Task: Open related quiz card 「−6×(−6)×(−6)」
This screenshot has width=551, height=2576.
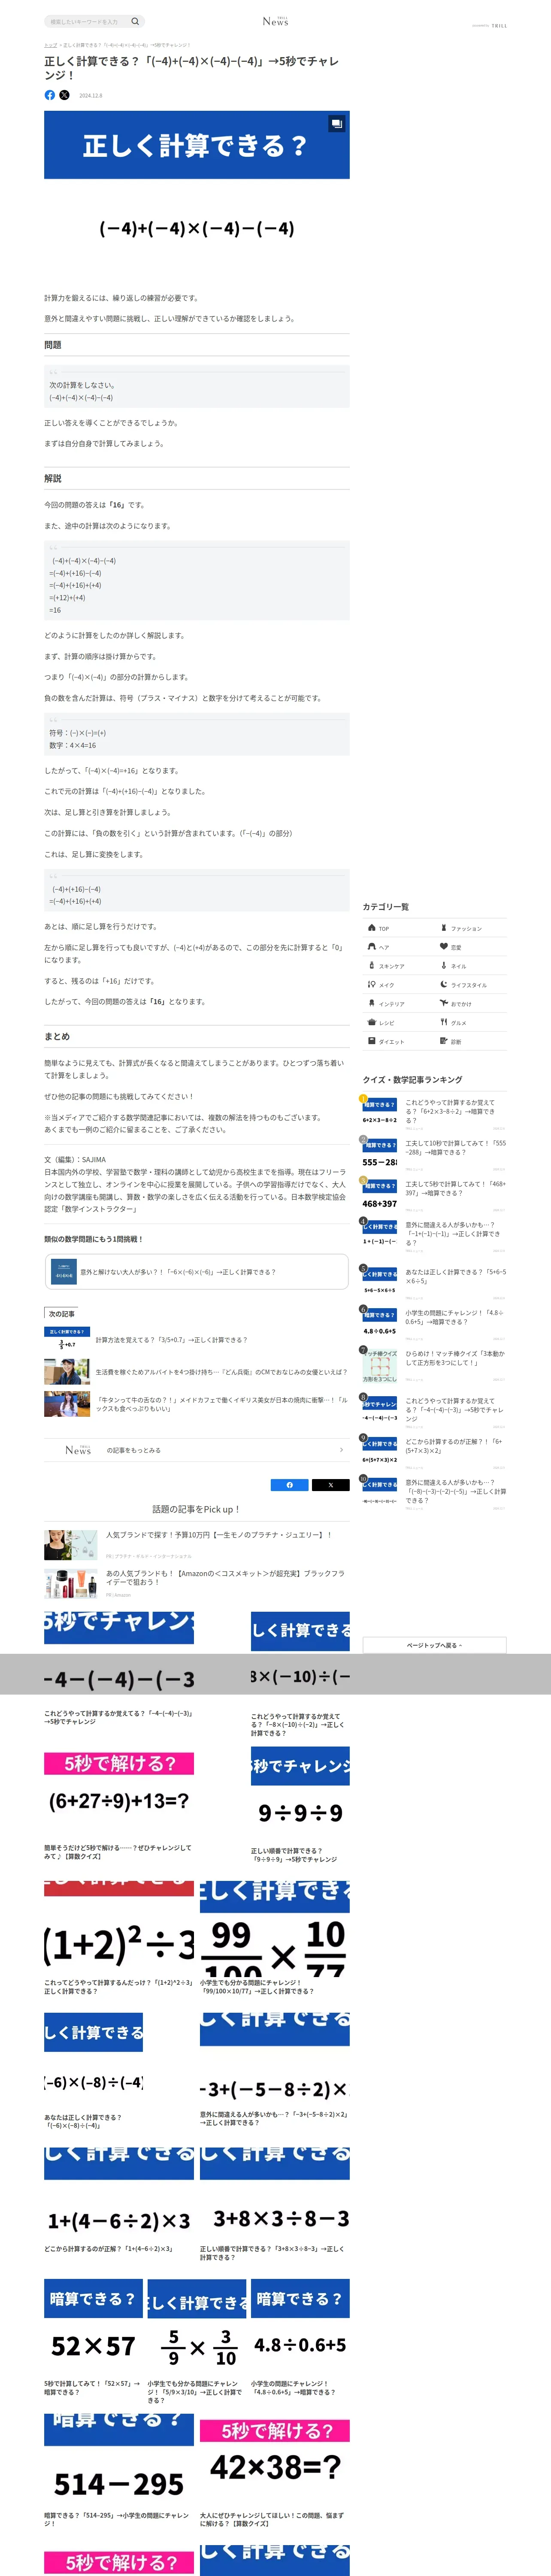Action: click(196, 1272)
